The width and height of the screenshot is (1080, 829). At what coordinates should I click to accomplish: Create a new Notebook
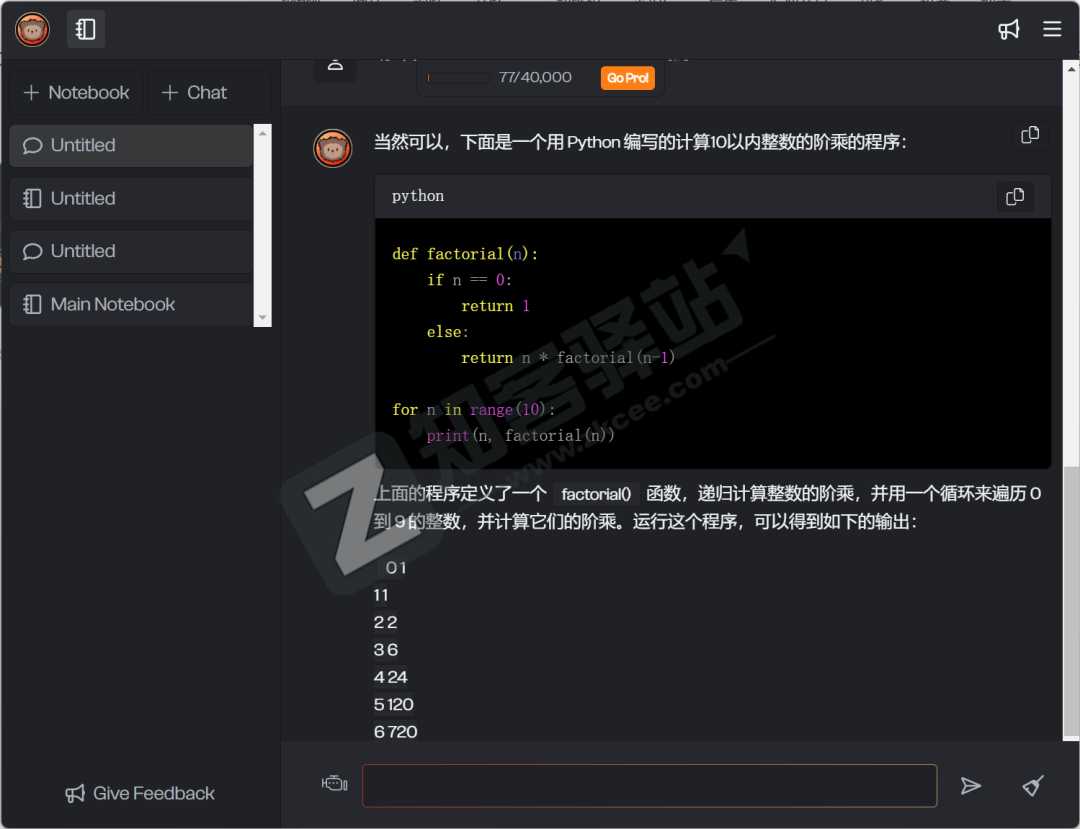(76, 93)
